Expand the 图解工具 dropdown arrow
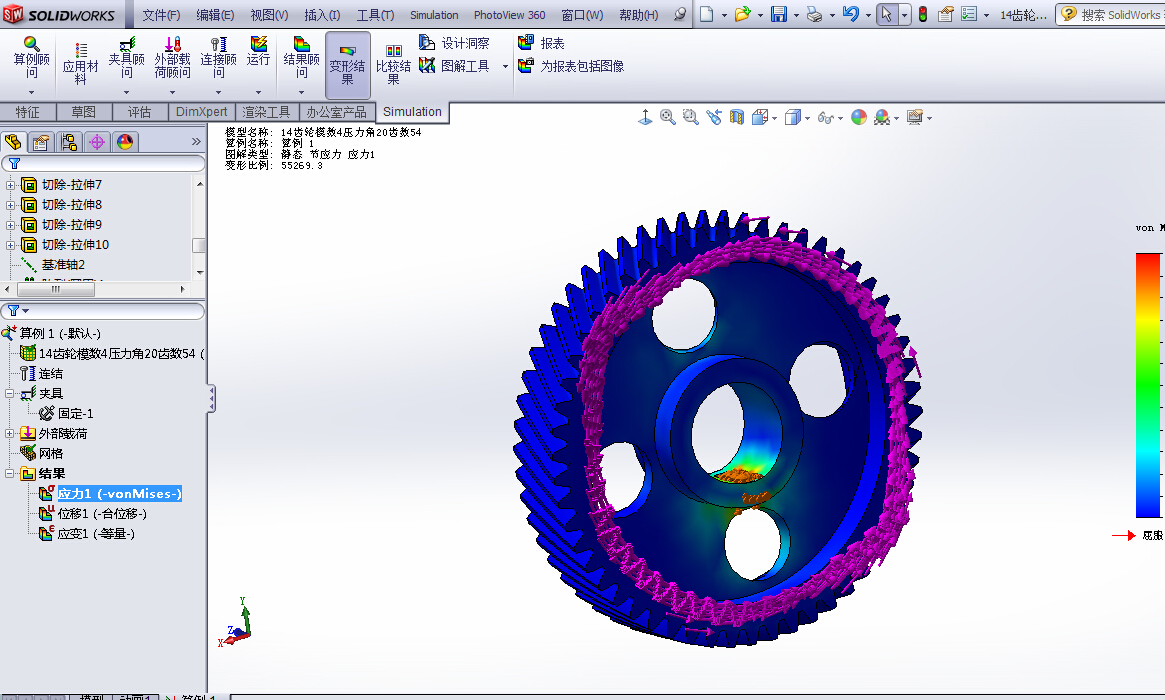Viewport: 1165px width, 700px height. click(x=505, y=66)
